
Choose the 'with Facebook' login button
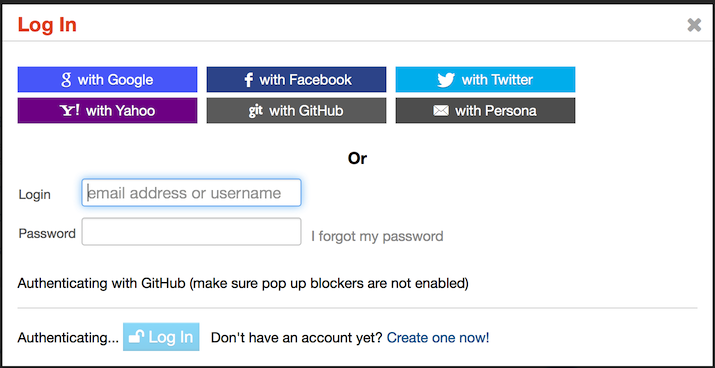pos(296,79)
